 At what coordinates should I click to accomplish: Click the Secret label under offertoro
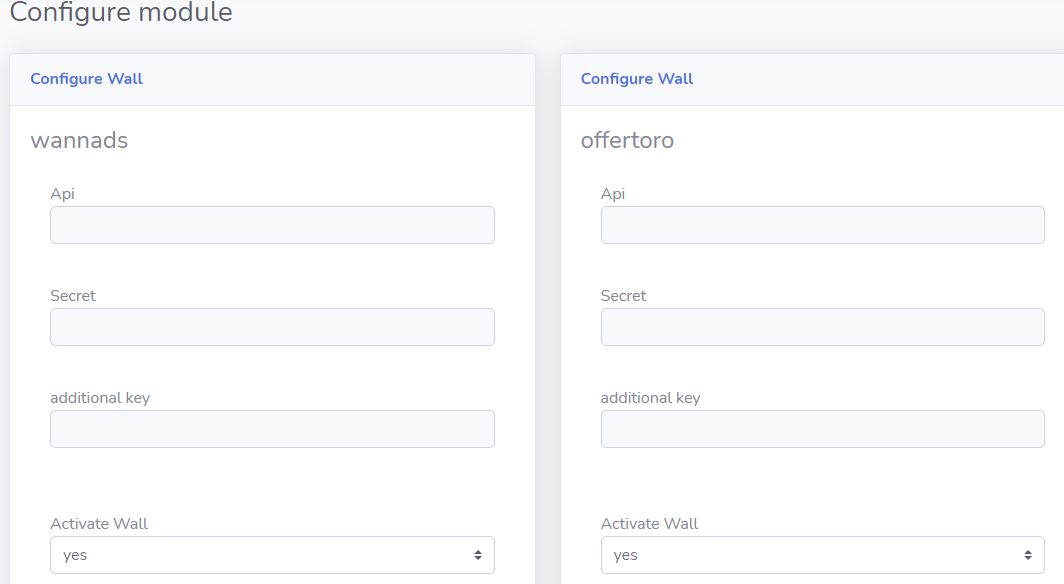(x=623, y=296)
